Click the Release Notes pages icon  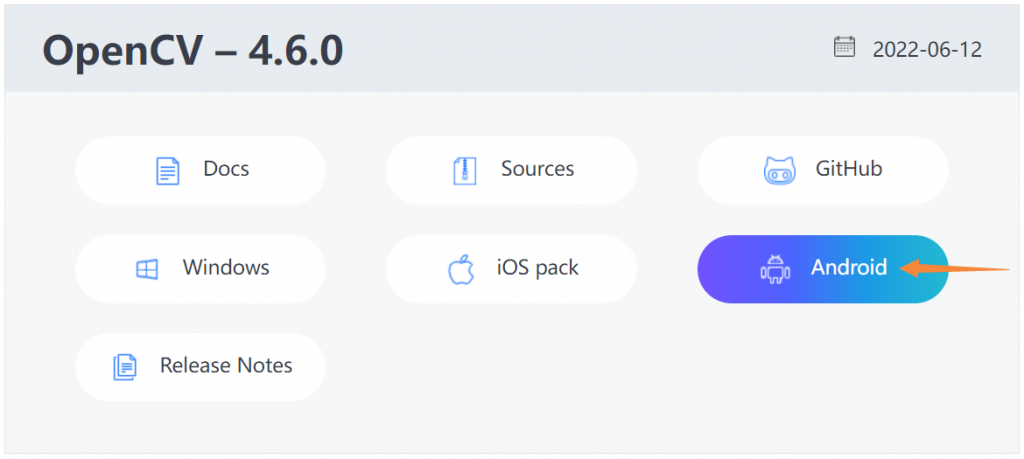(x=125, y=368)
